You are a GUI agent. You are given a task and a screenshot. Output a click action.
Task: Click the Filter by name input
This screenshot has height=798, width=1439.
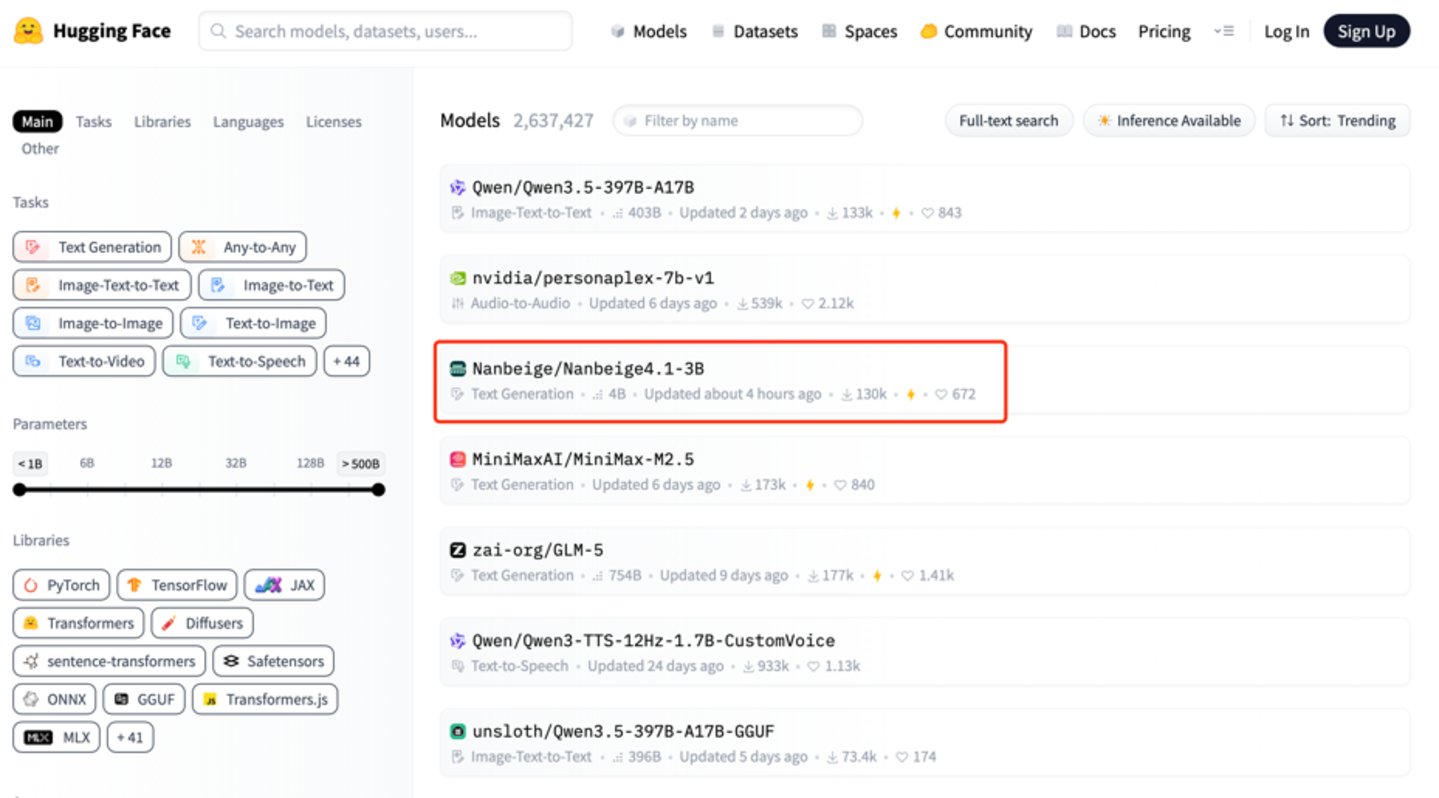[x=737, y=121]
